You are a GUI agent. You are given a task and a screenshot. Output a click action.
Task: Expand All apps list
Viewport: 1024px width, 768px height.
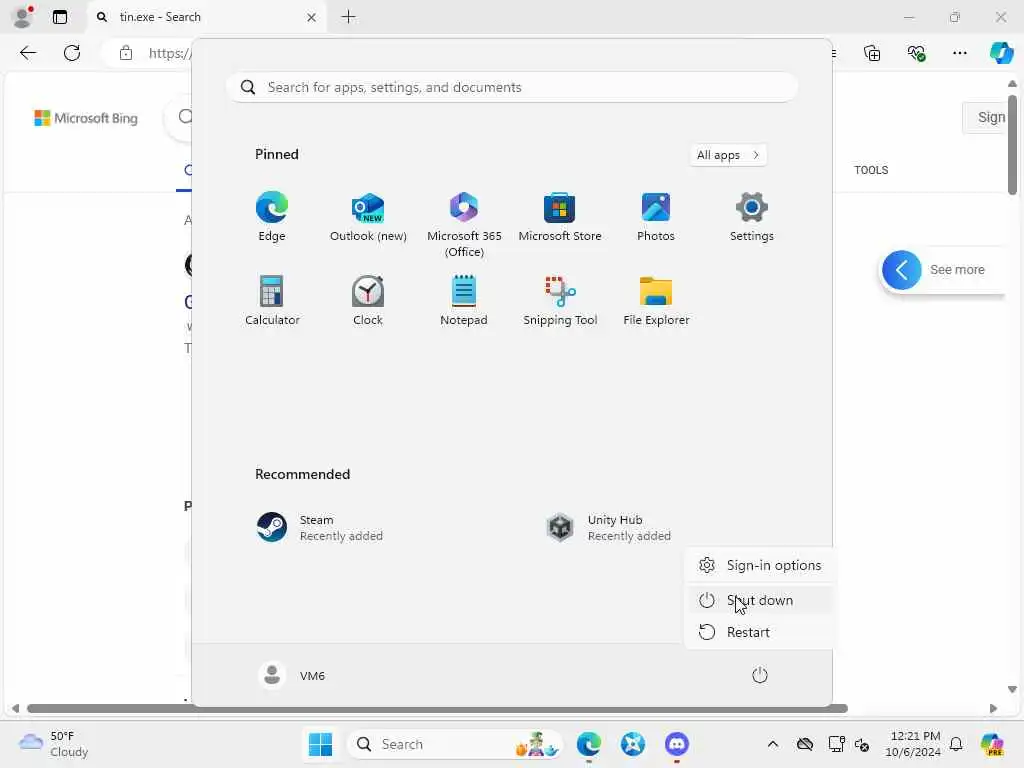(x=728, y=155)
